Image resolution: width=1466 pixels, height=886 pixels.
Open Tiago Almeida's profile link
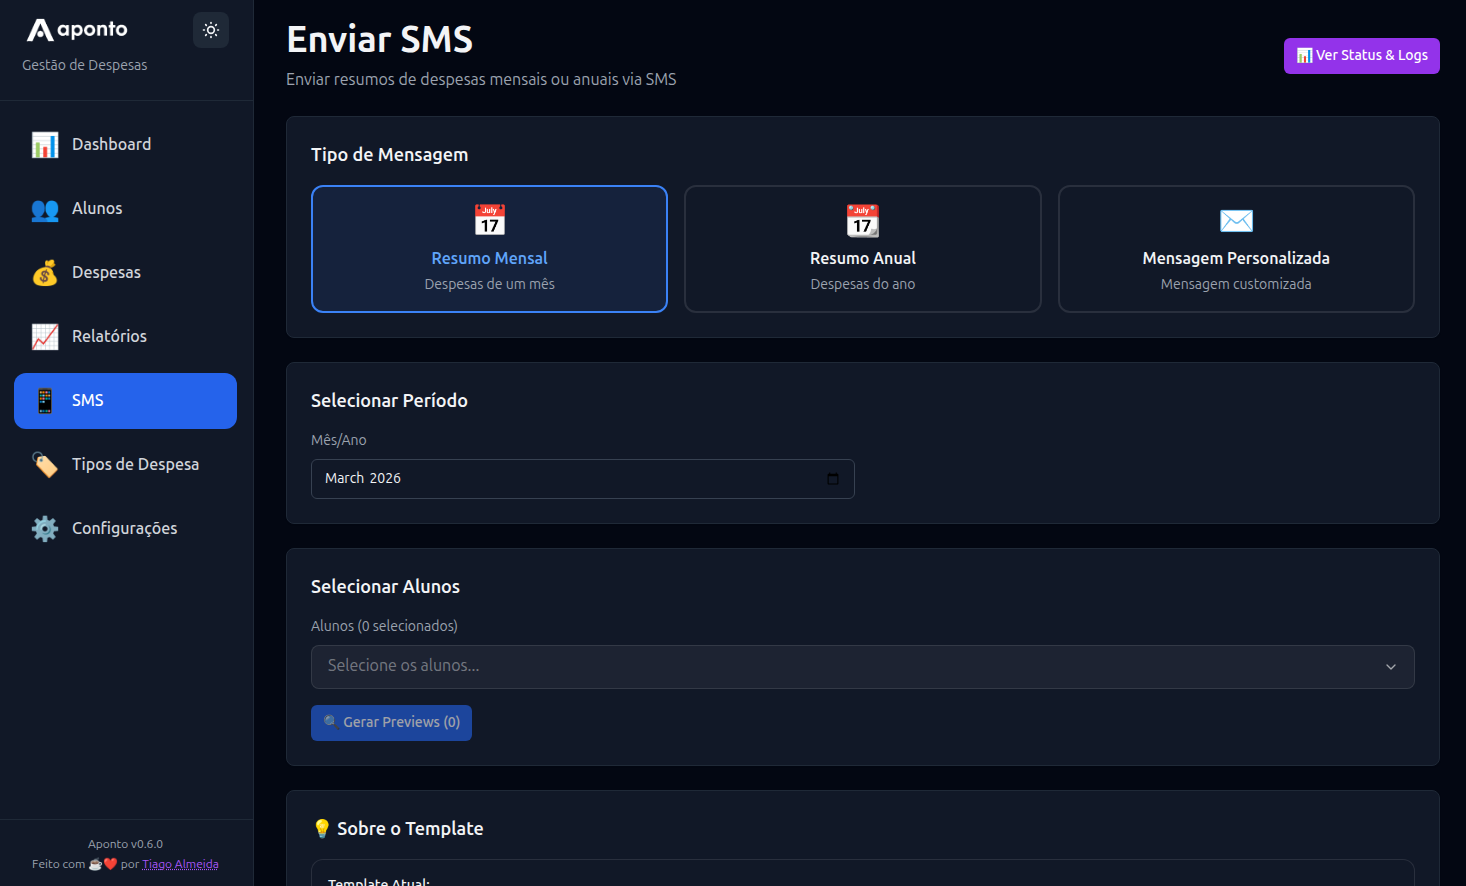(180, 863)
